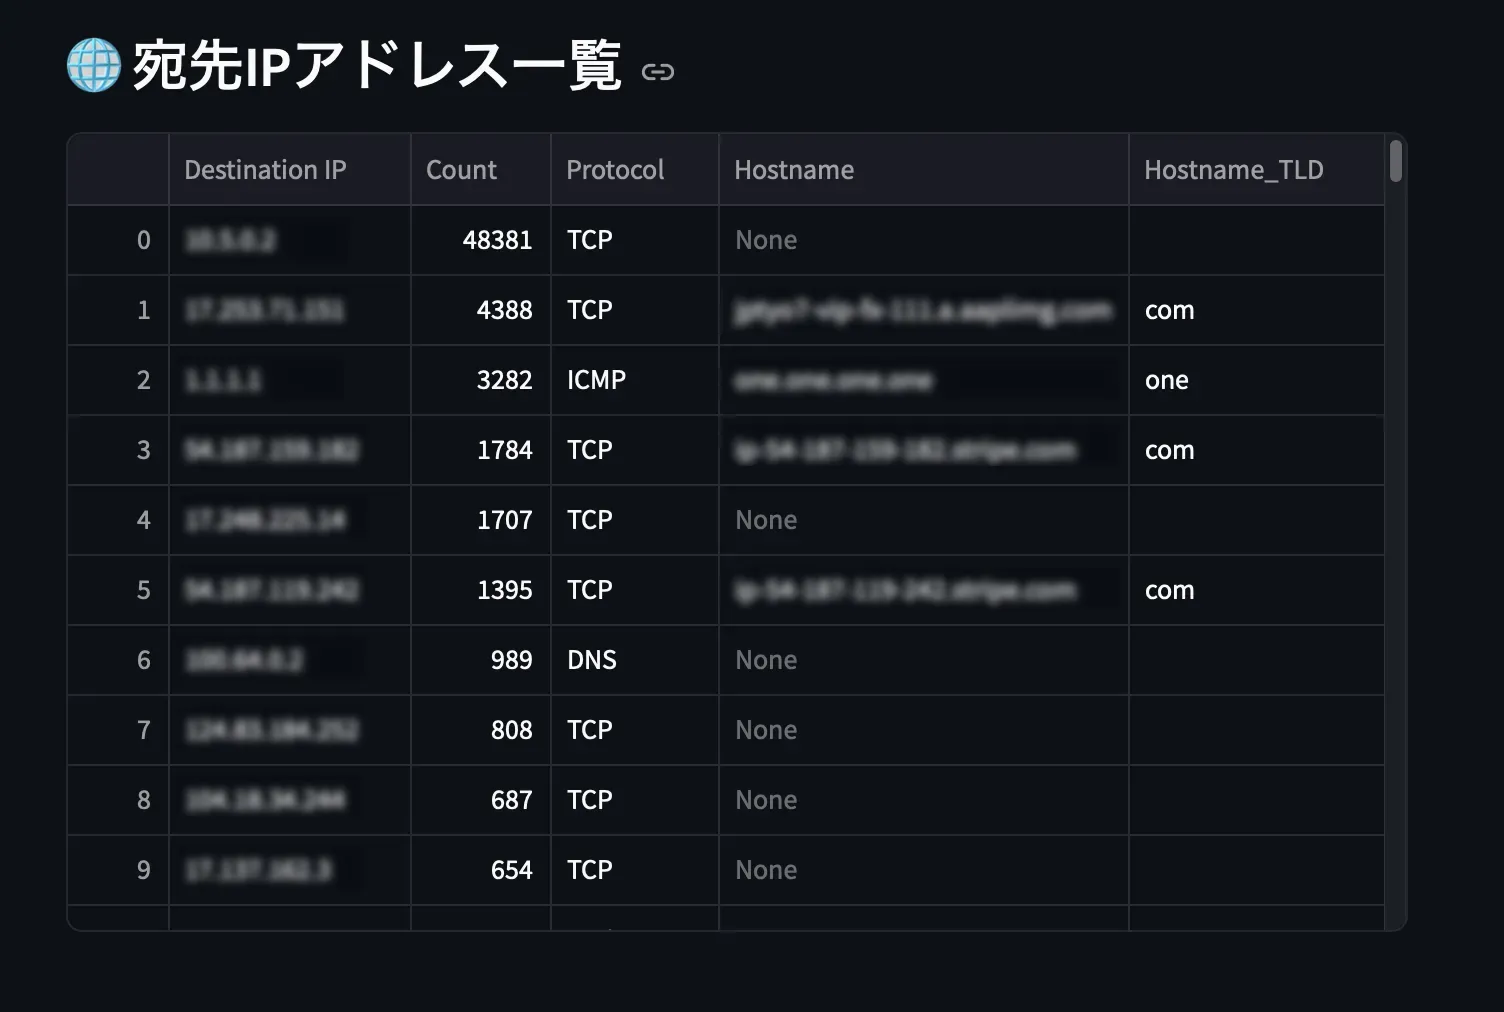This screenshot has height=1012, width=1504.
Task: Click the None hostname cell in row 4
Action: [x=766, y=520]
